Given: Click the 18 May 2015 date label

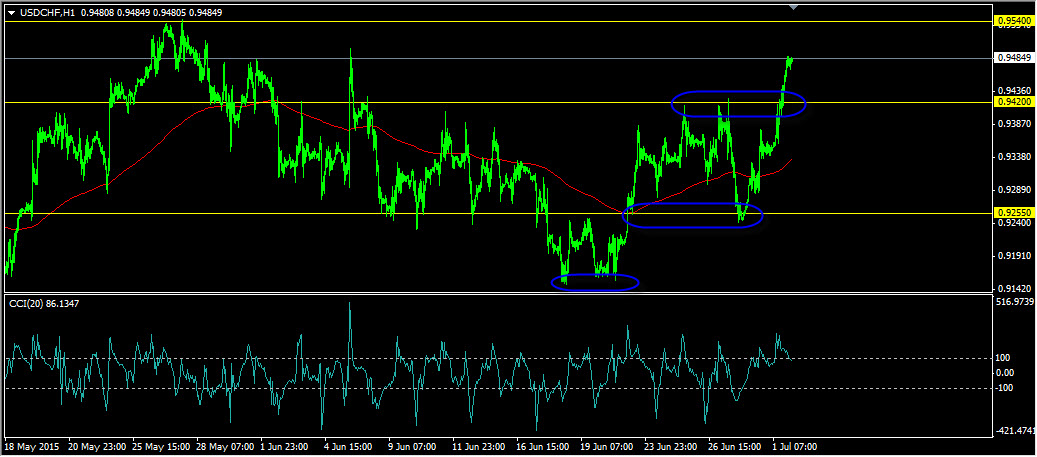Looking at the screenshot, I should 32,447.
